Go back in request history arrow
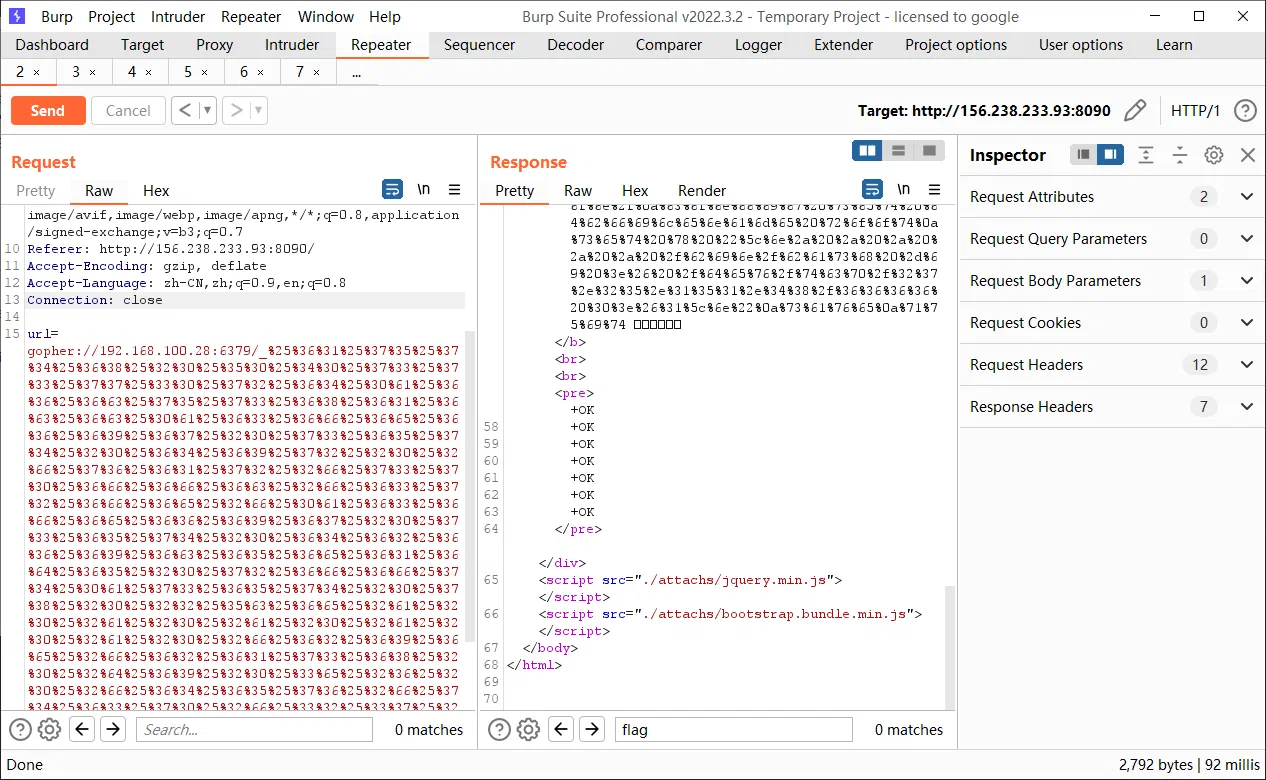1266x780 pixels. 185,110
